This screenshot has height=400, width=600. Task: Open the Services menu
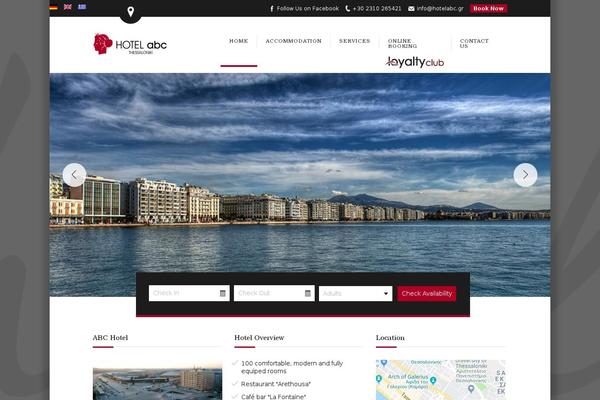(354, 41)
